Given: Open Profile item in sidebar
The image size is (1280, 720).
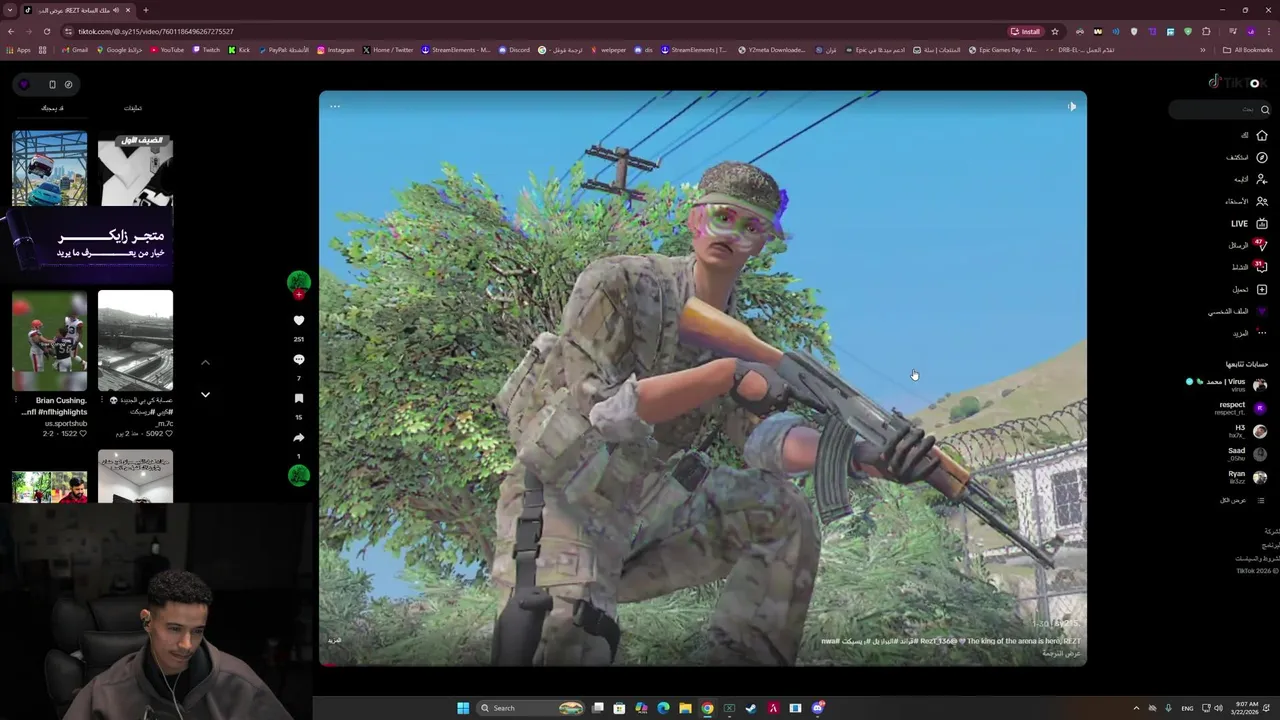Looking at the screenshot, I should [x=1238, y=311].
